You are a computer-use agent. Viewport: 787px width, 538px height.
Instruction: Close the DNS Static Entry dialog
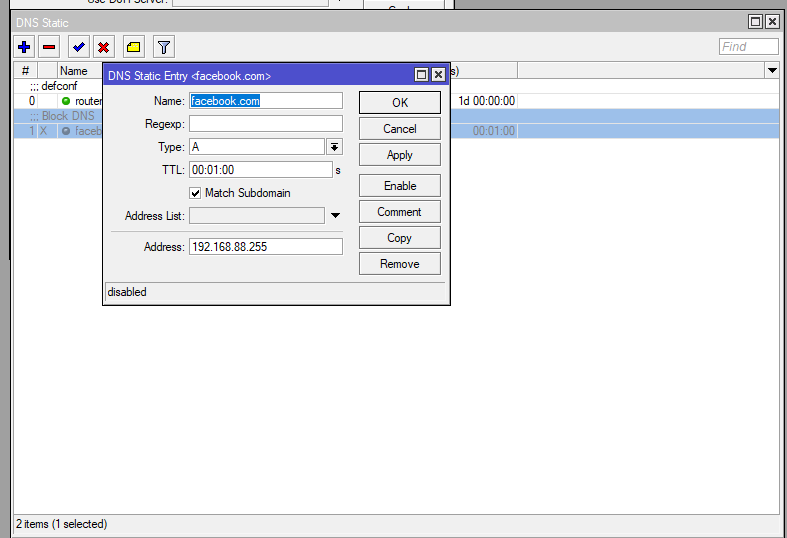438,75
